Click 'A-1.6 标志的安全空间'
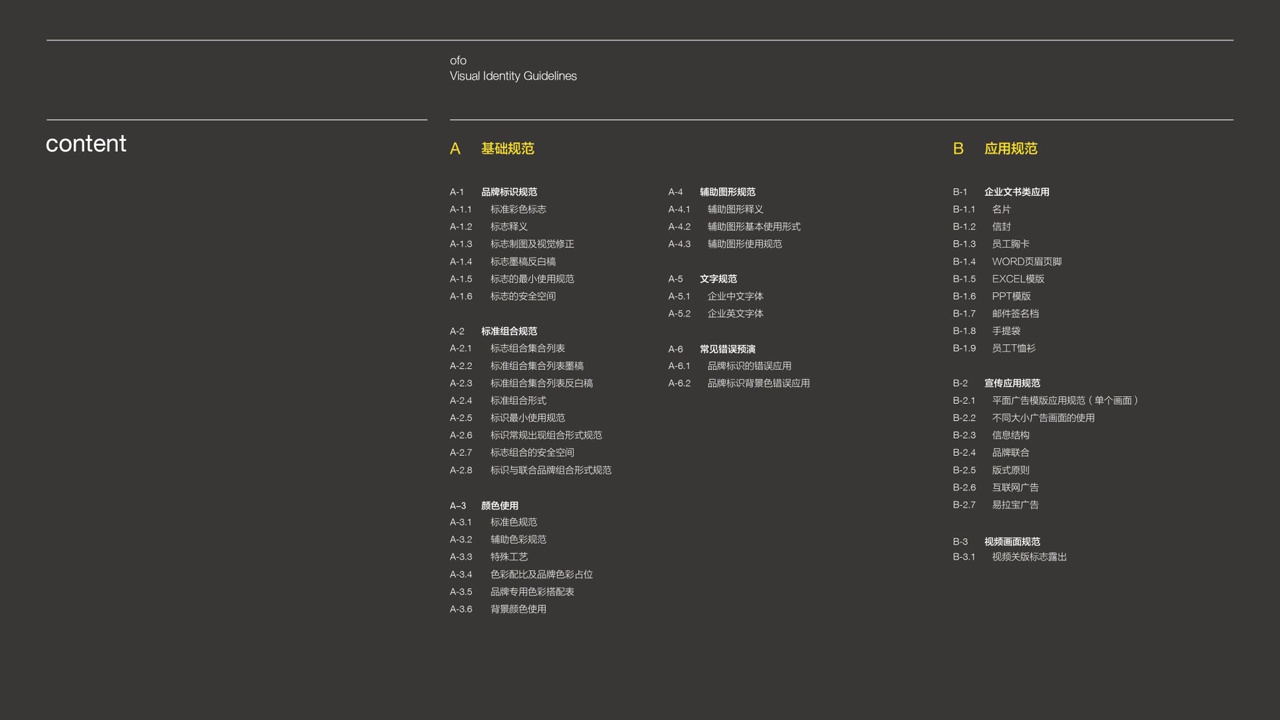The height and width of the screenshot is (720, 1280). click(503, 296)
